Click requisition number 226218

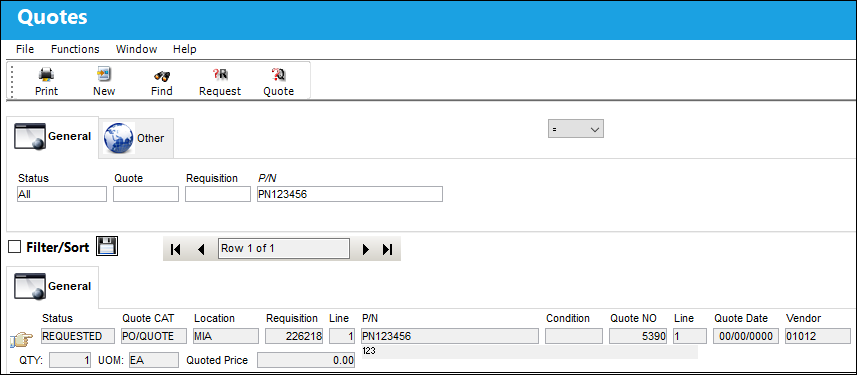tap(294, 336)
